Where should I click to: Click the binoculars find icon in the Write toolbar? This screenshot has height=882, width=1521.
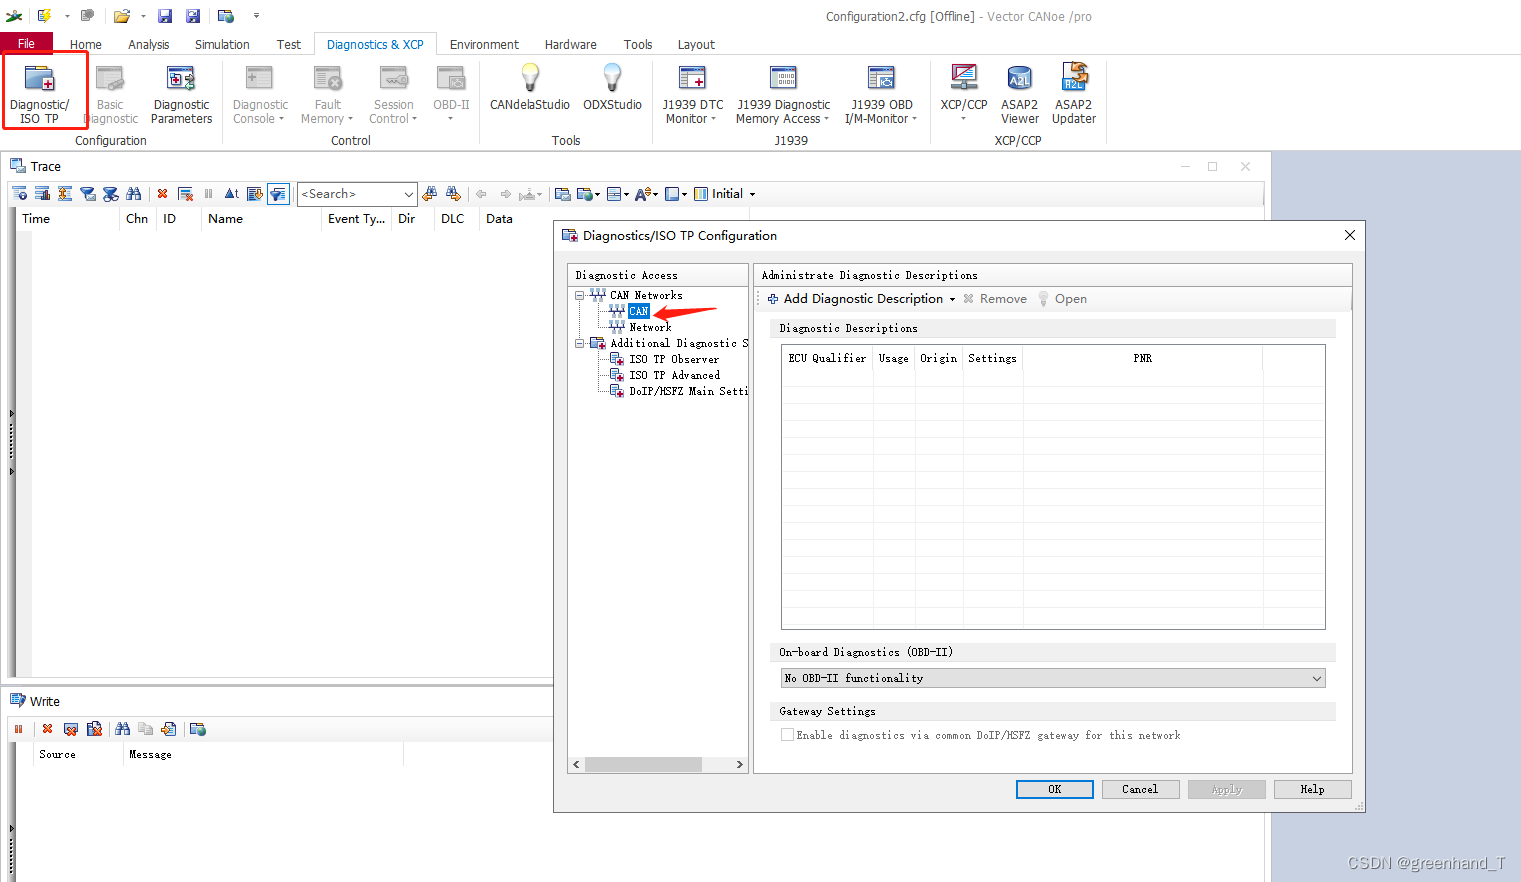pyautogui.click(x=122, y=729)
